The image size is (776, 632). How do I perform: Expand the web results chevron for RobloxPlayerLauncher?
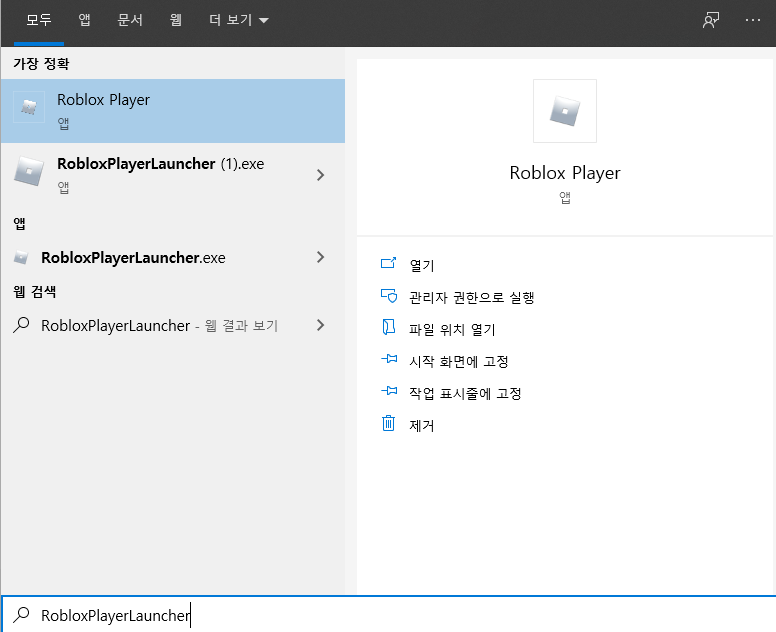click(x=321, y=325)
